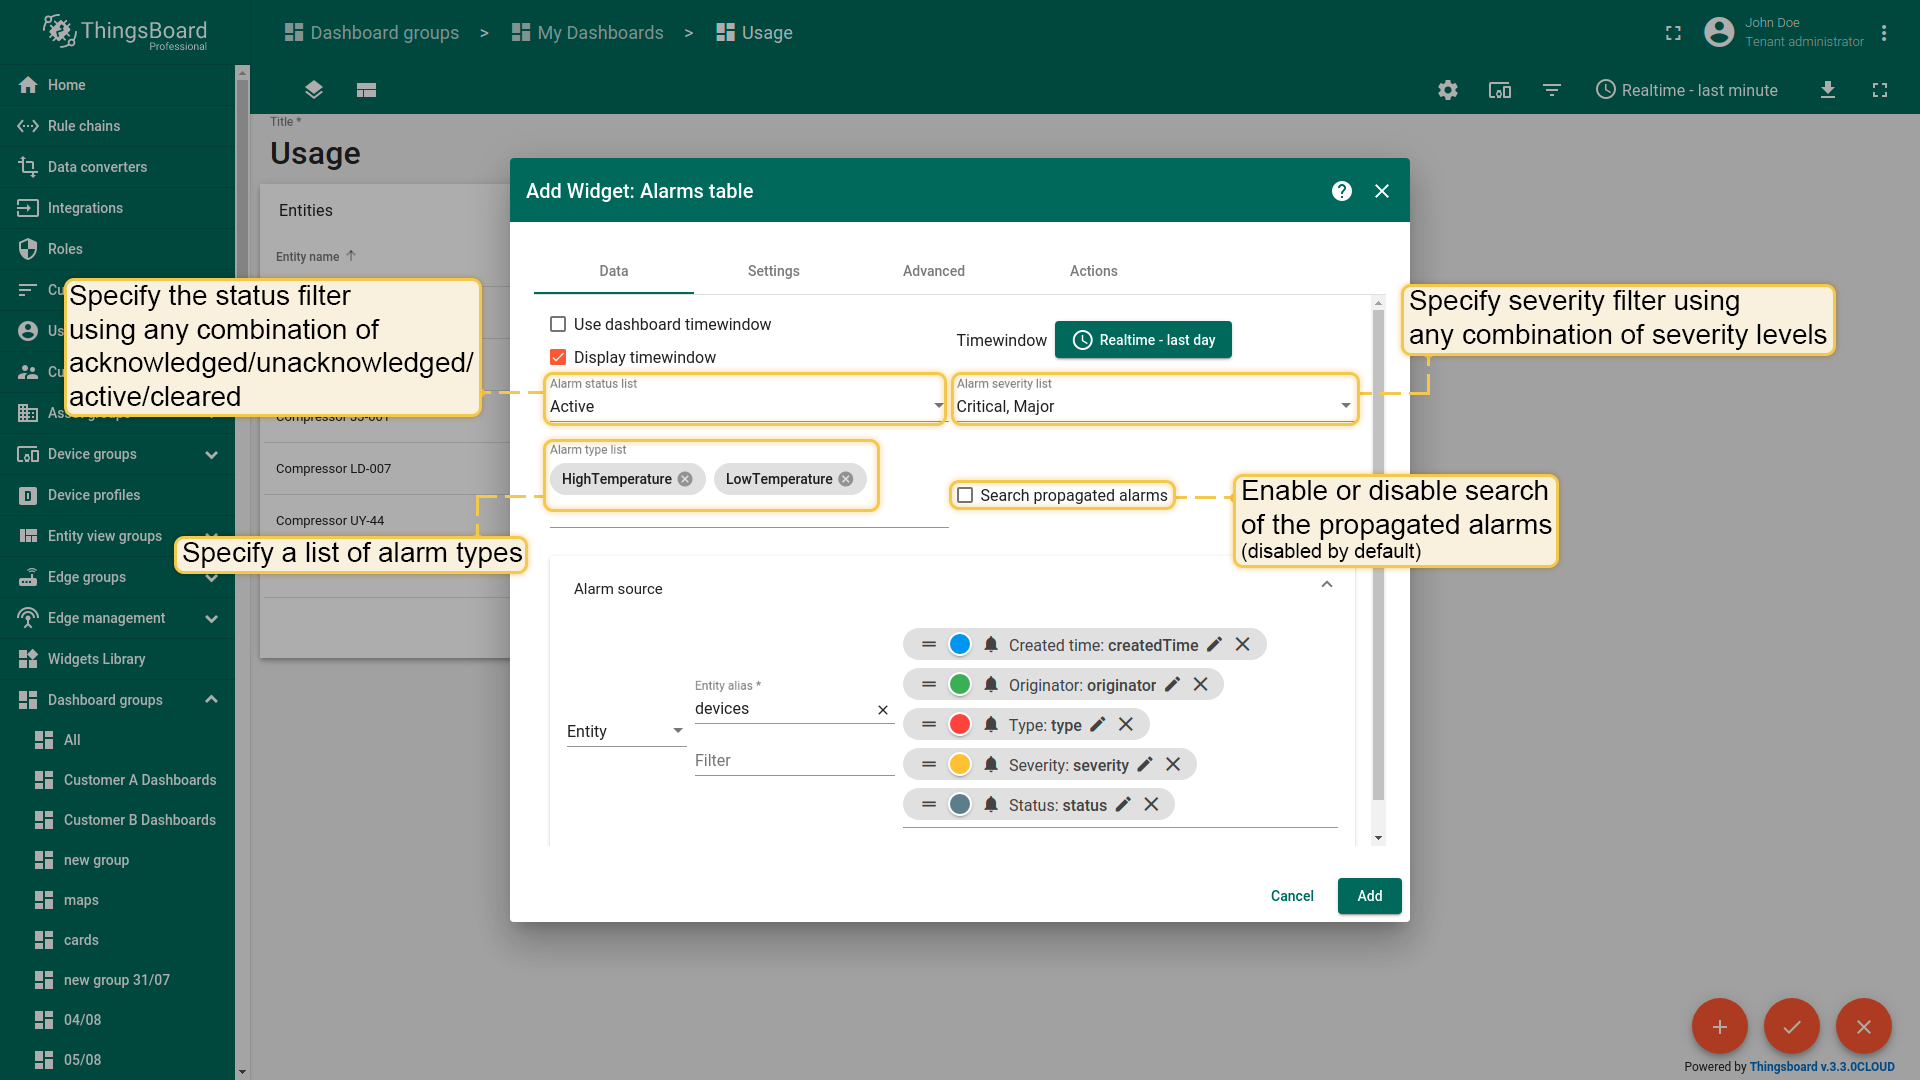Open the Entity source type dropdown
The height and width of the screenshot is (1080, 1920).
click(x=626, y=732)
